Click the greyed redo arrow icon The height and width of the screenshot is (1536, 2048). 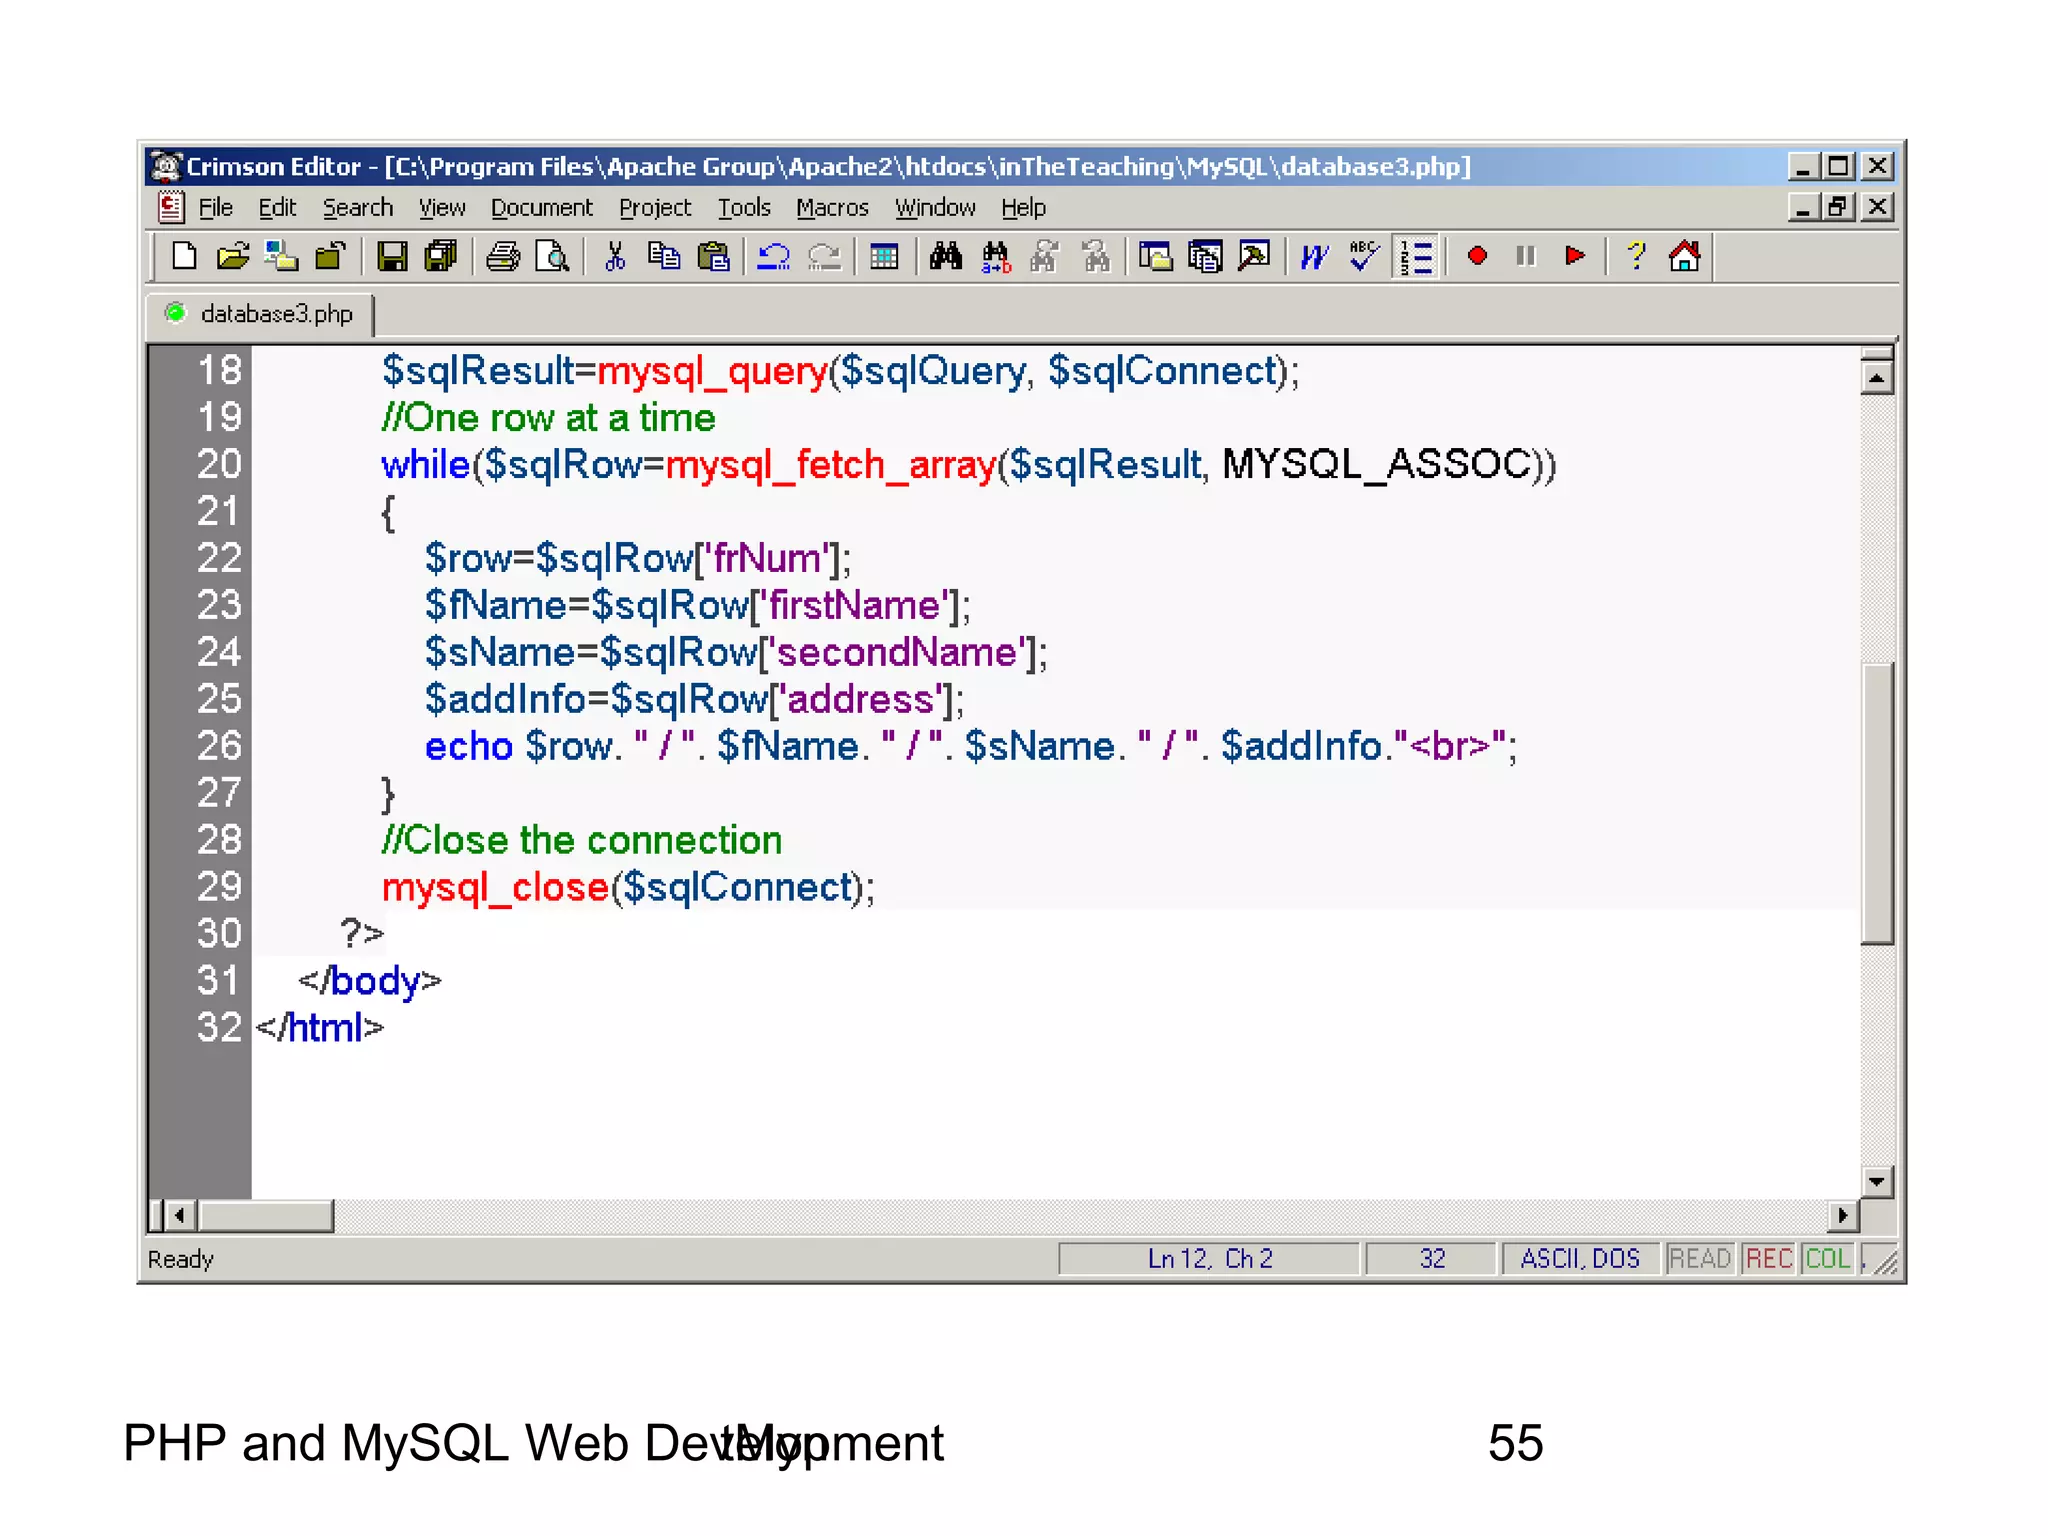(x=823, y=257)
